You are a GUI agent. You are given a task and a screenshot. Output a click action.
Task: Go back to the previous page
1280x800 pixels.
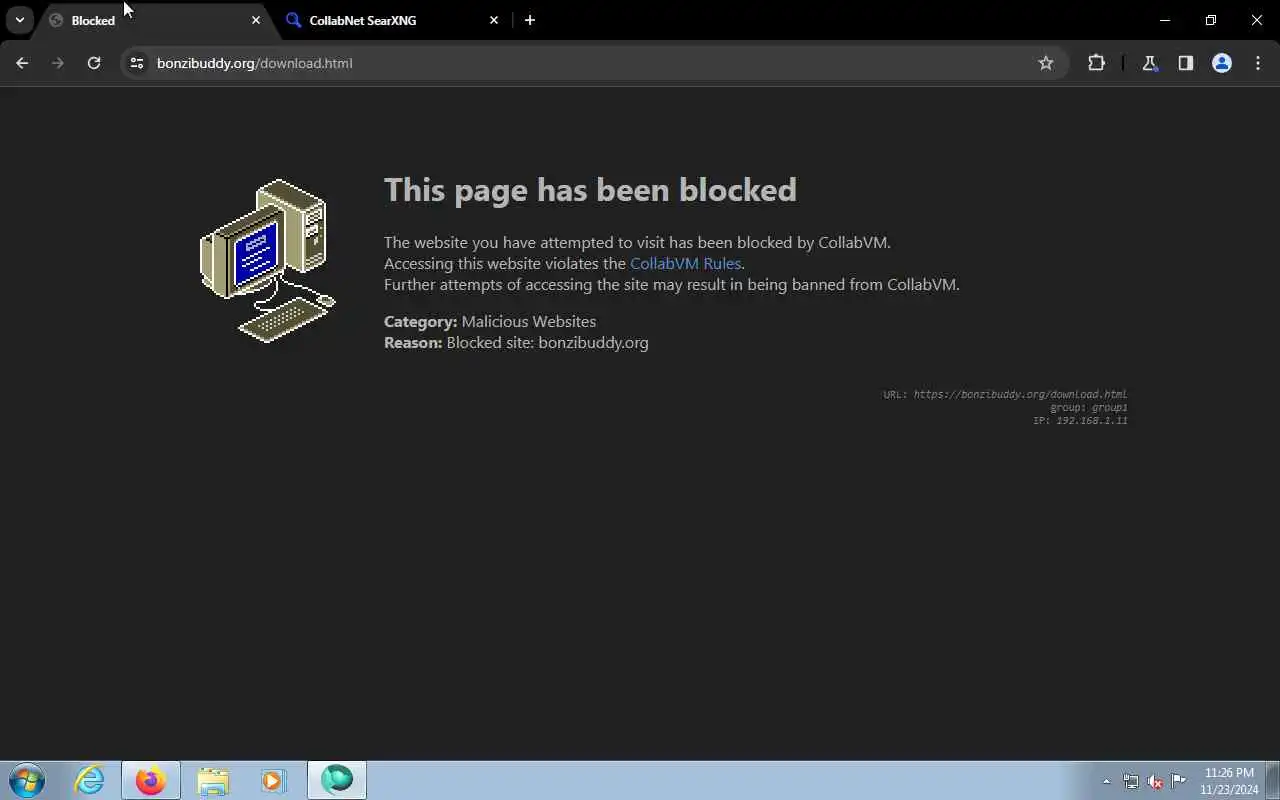[22, 63]
